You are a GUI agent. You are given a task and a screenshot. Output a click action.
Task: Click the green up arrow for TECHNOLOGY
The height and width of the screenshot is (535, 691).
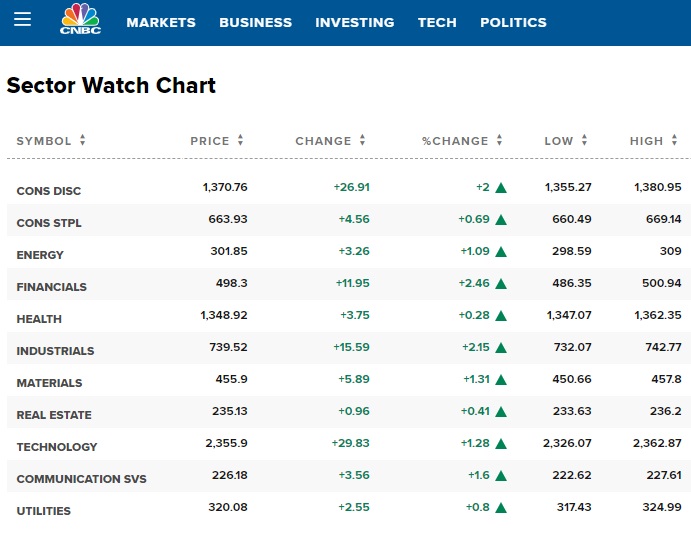click(x=501, y=444)
